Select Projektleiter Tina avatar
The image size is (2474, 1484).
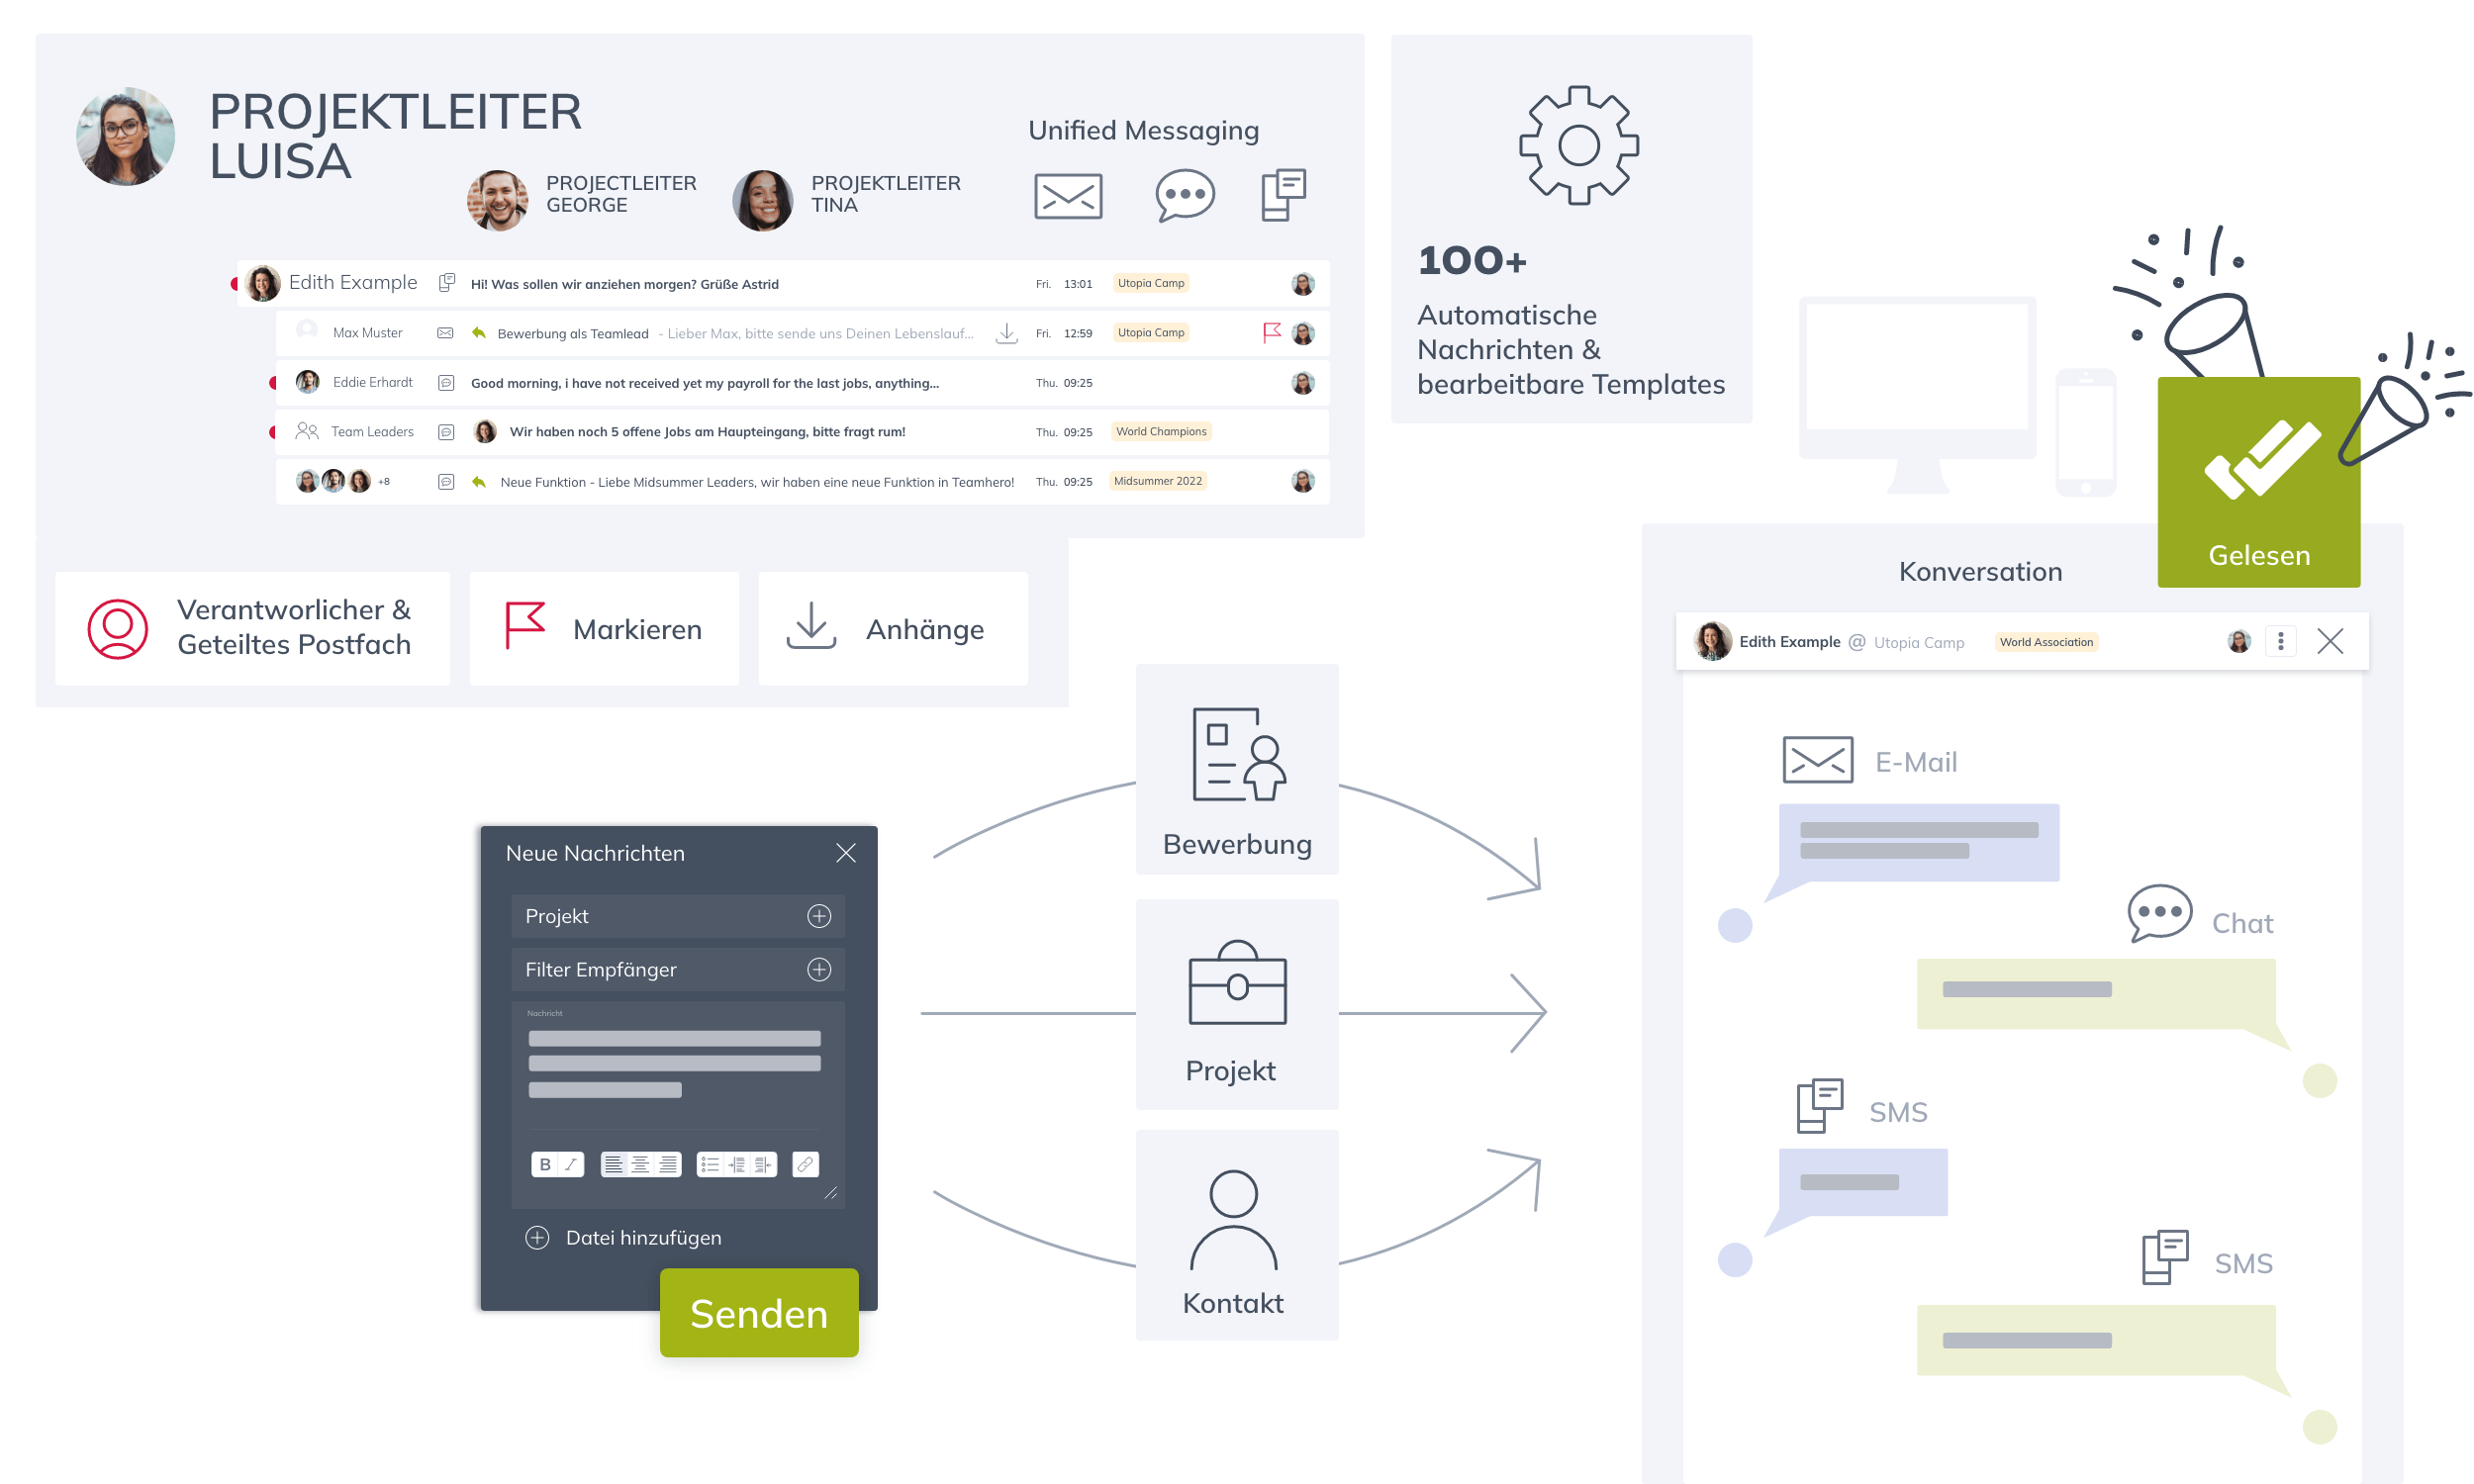[x=762, y=199]
